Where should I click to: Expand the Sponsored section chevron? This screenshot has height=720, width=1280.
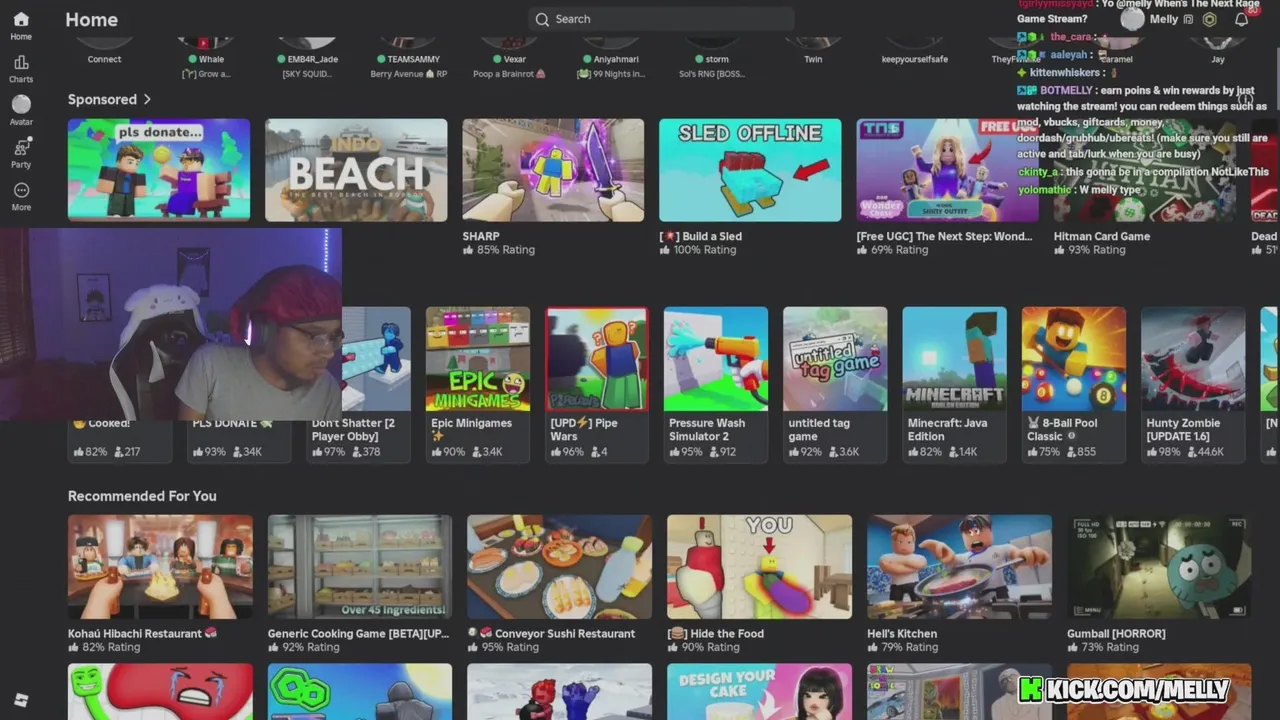tap(147, 99)
